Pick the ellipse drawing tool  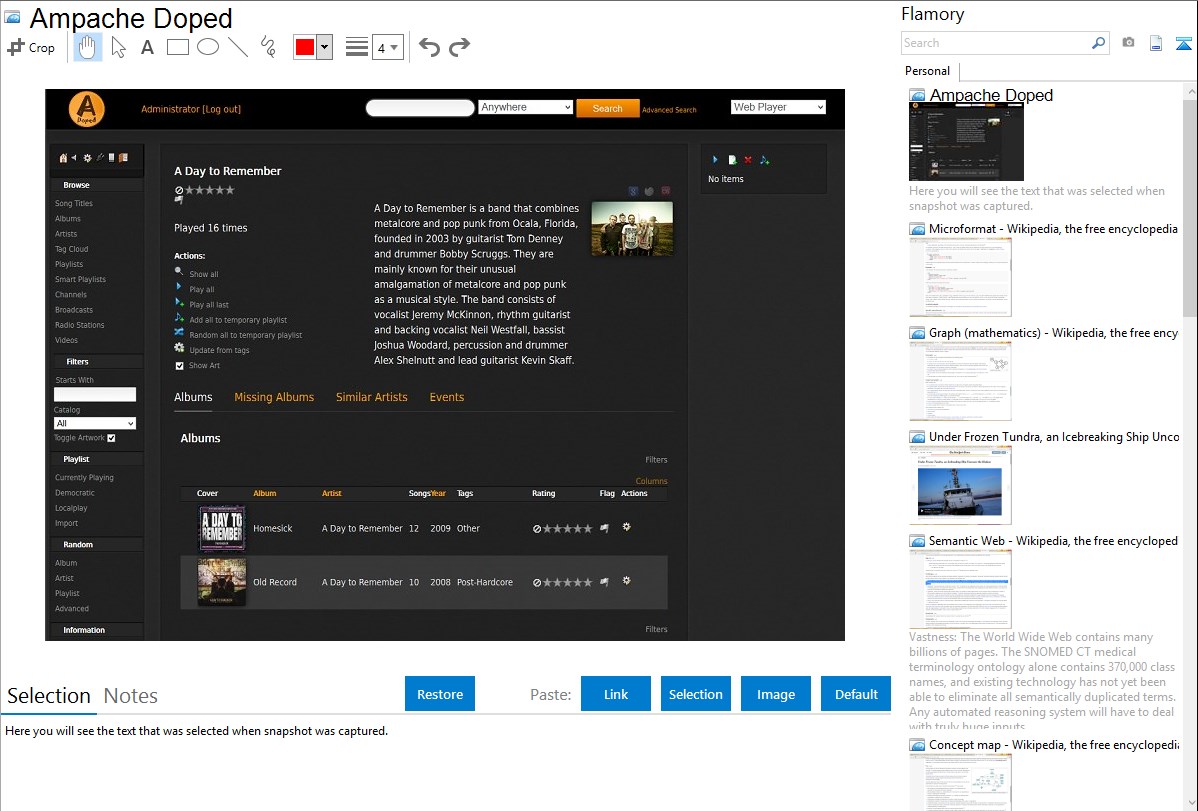208,47
